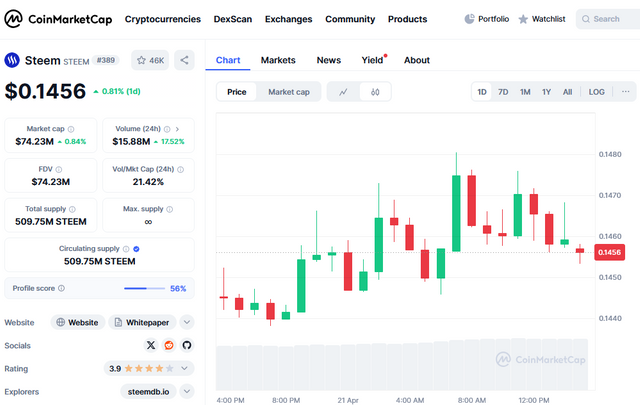This screenshot has width=640, height=405.
Task: Click the 17.52% volume change
Action: point(169,142)
